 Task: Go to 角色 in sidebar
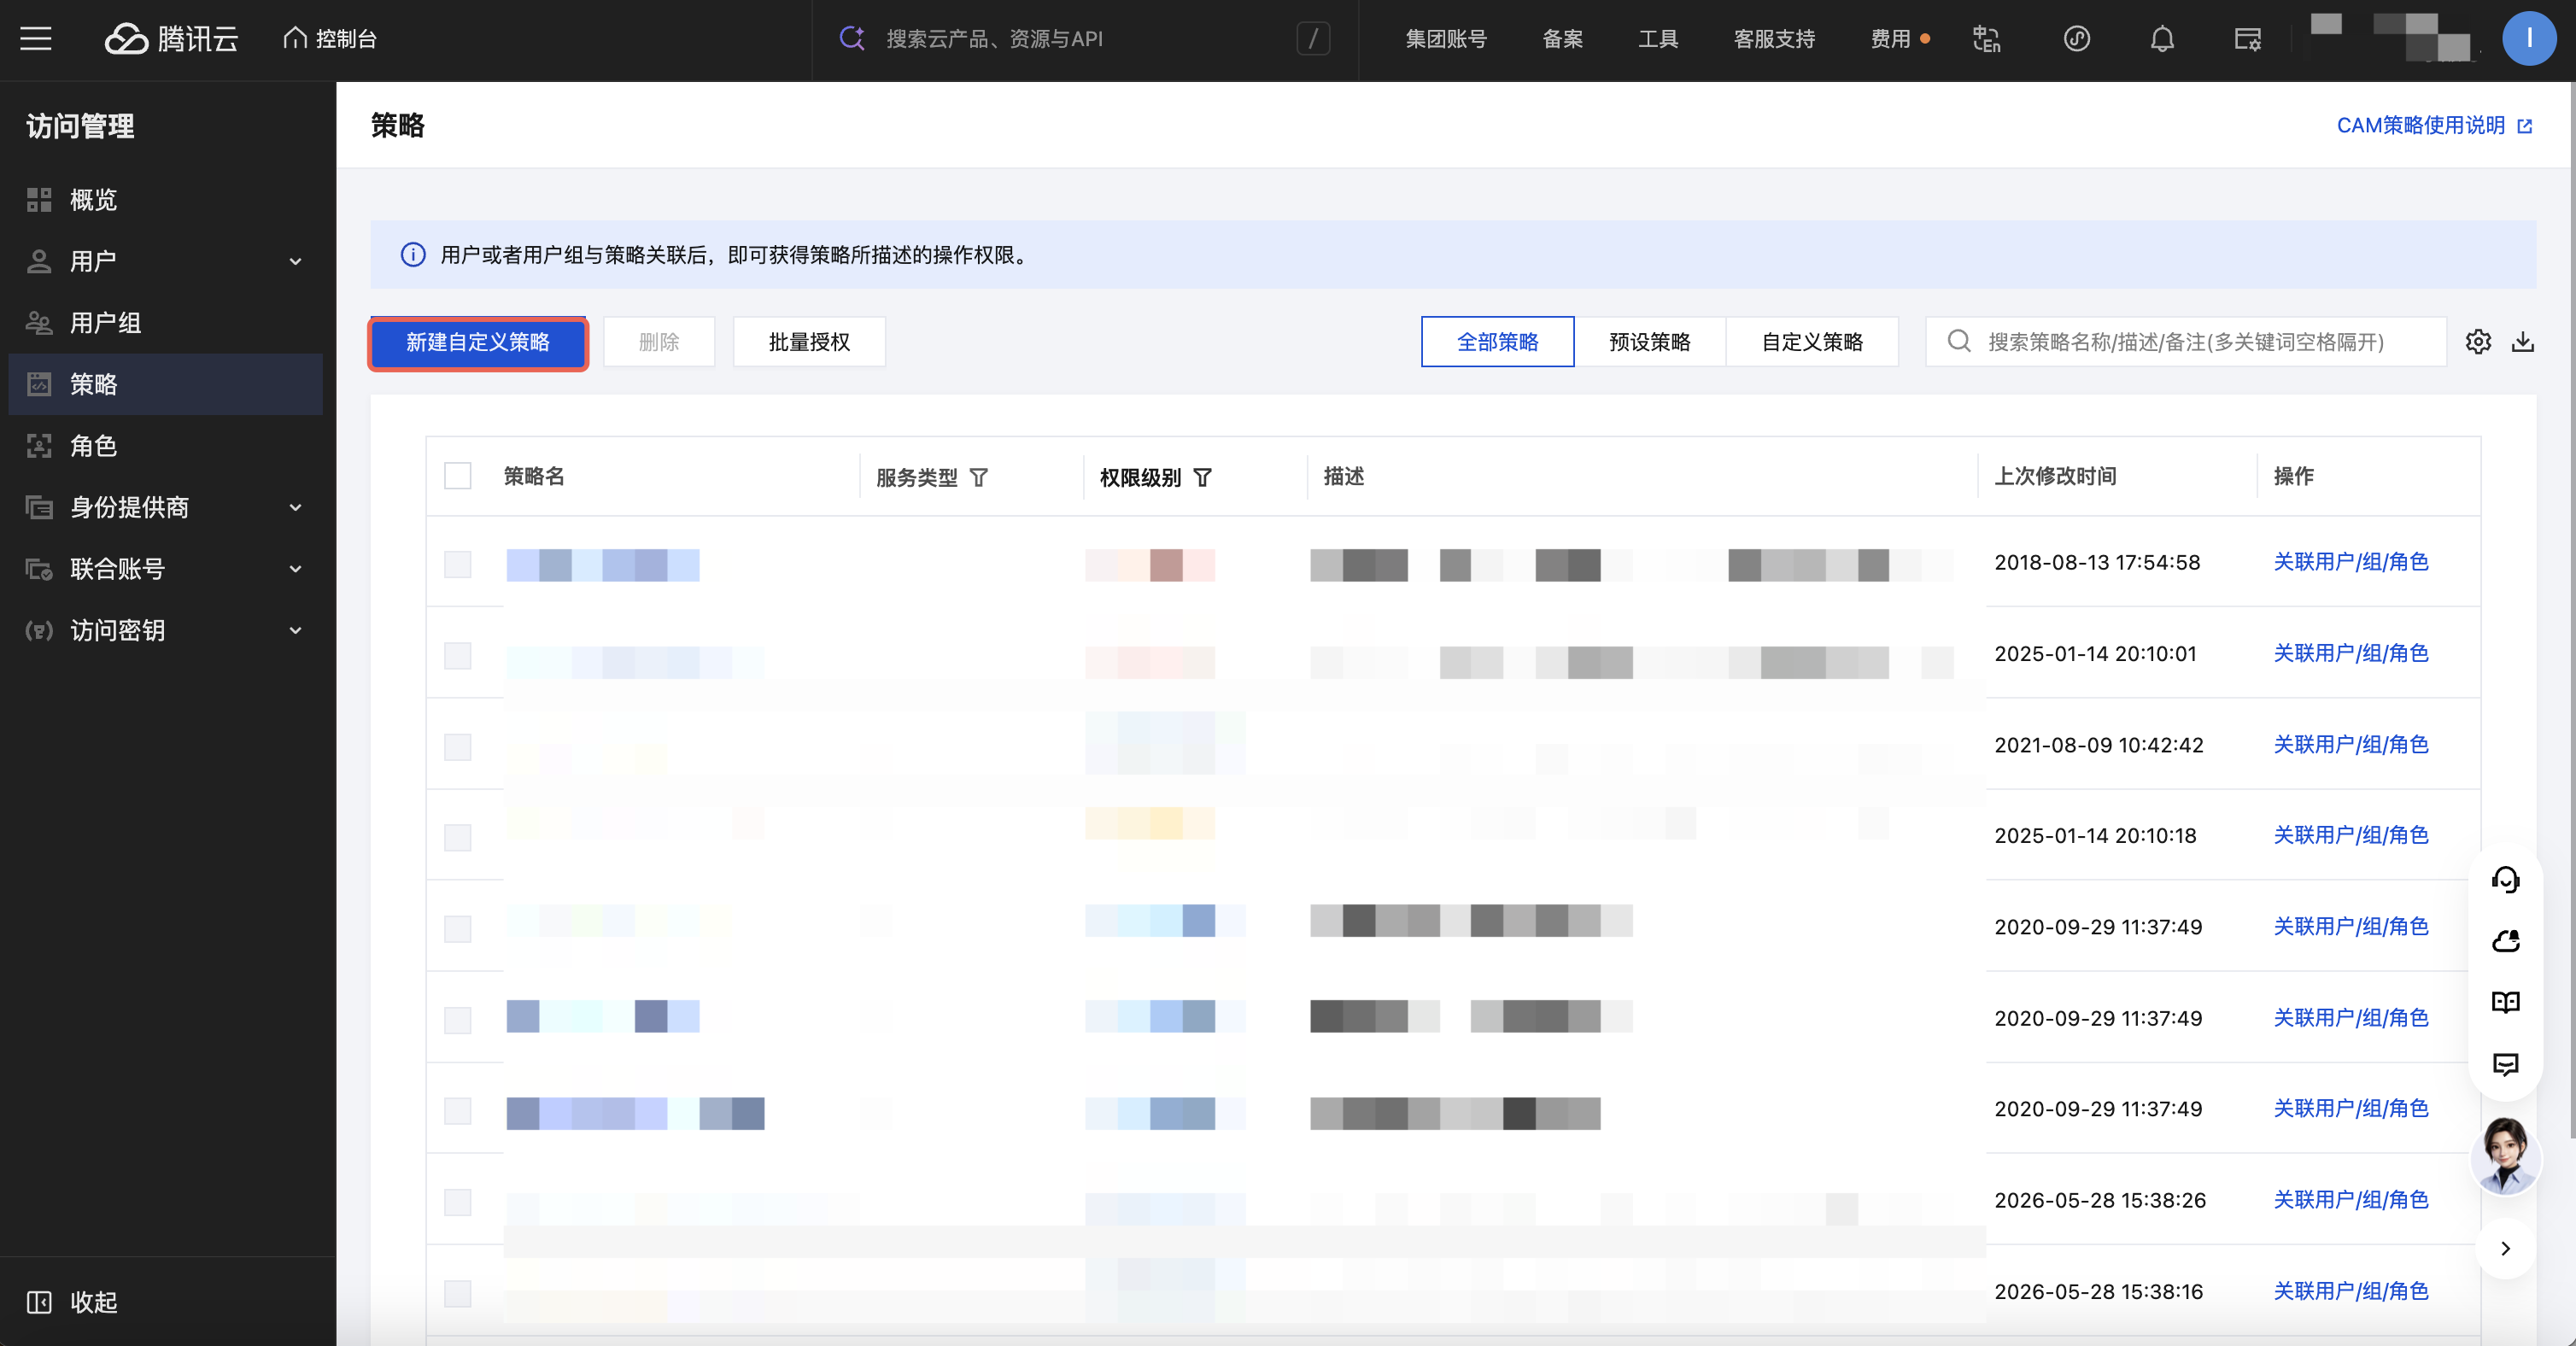click(x=166, y=446)
